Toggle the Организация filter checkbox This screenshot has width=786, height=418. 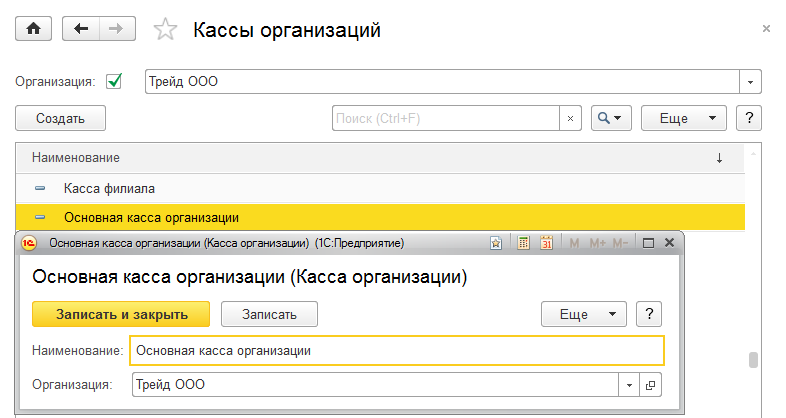click(114, 81)
